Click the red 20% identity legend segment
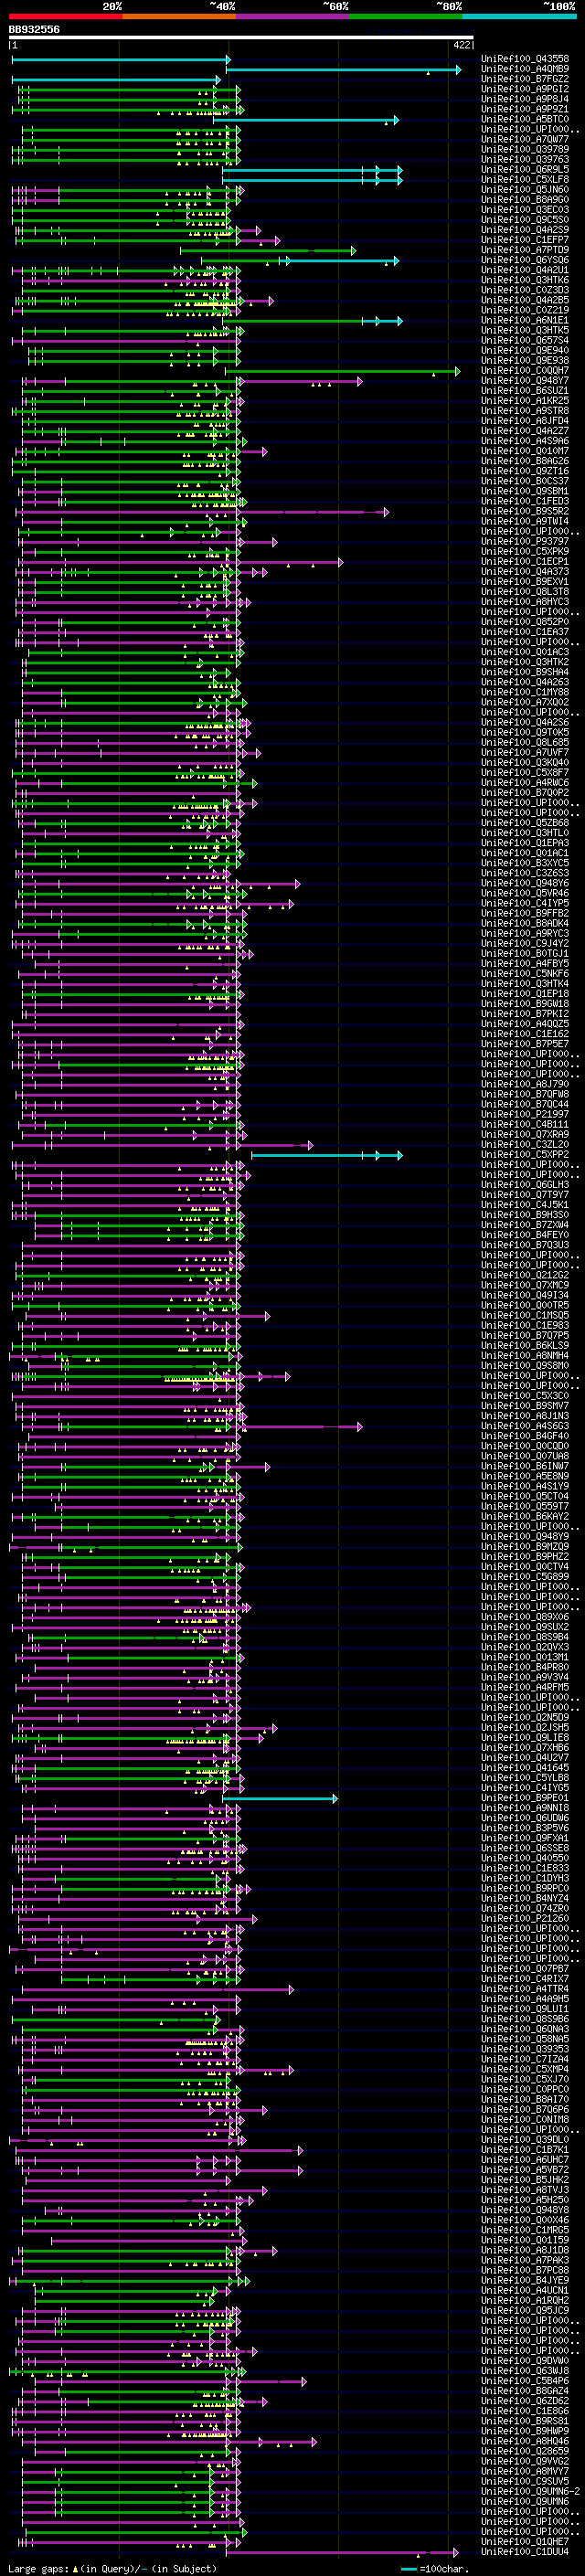Viewport: 585px width, 2576px height. pyautogui.click(x=65, y=16)
